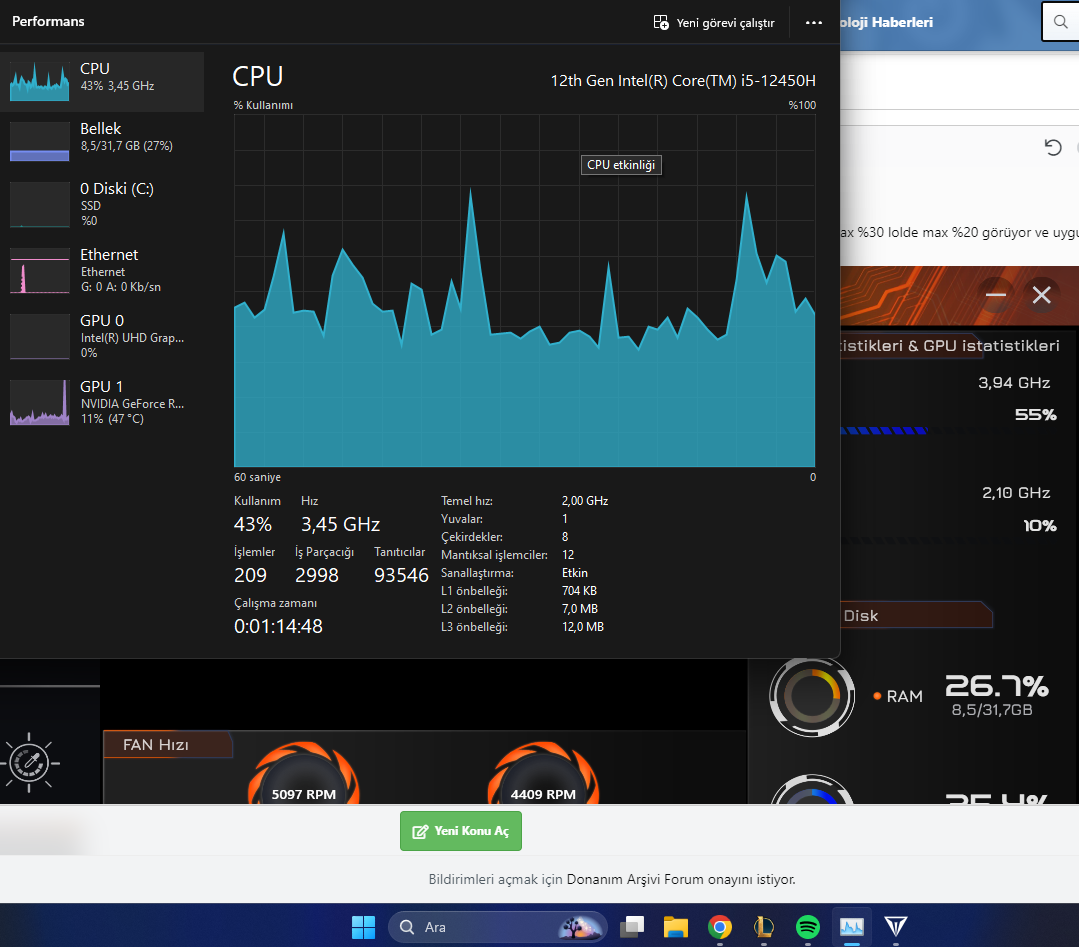Open the Windows Start menu
1079x947 pixels.
pos(363,927)
